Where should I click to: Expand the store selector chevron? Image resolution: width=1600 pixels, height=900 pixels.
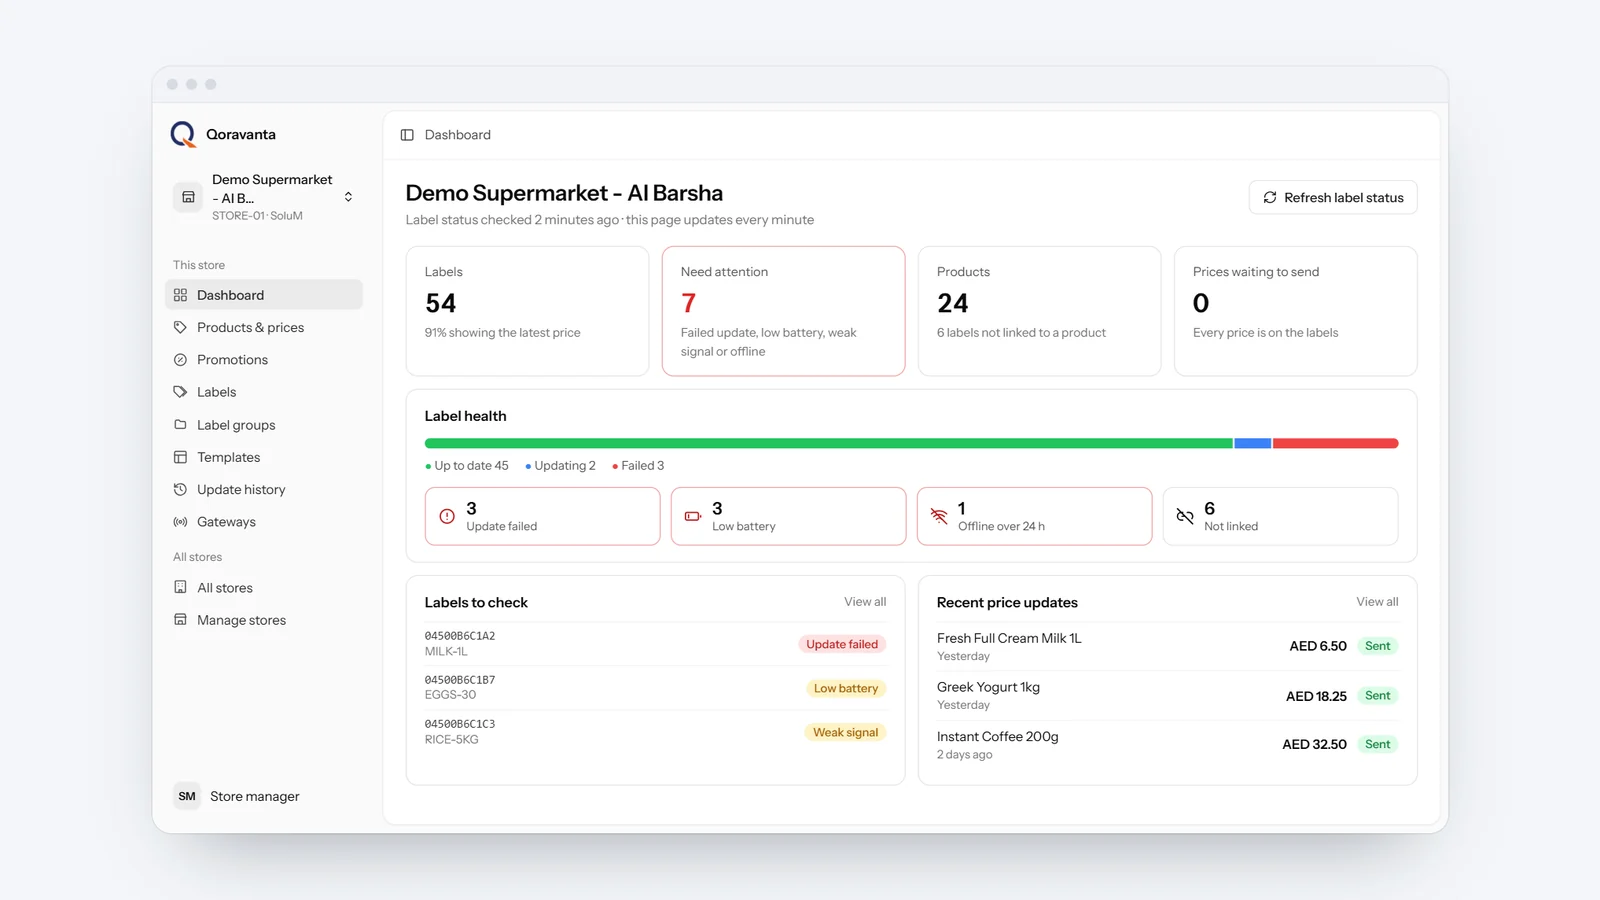(348, 197)
